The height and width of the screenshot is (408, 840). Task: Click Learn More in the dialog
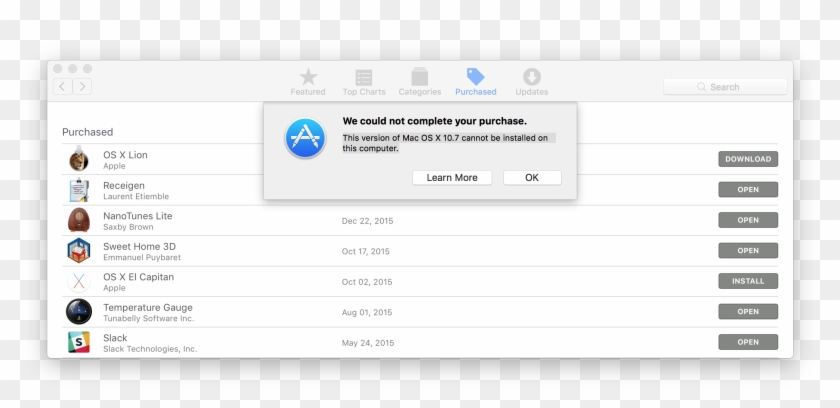pyautogui.click(x=452, y=178)
